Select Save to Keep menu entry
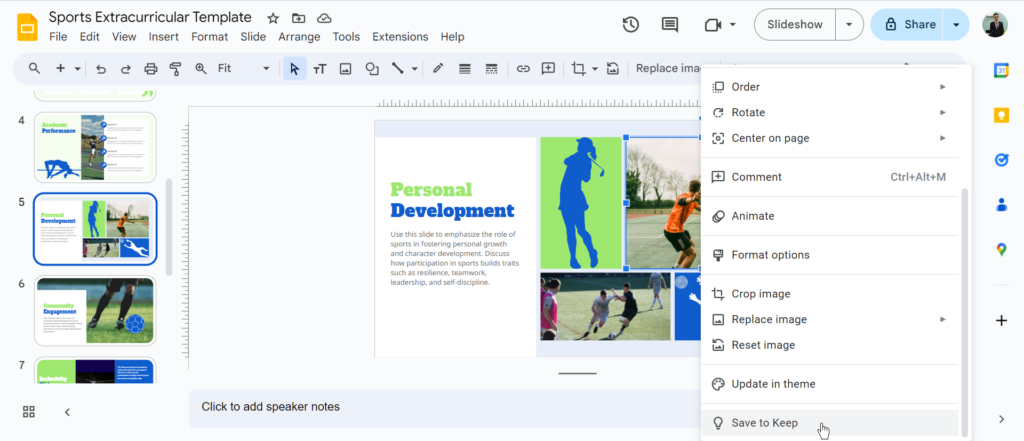1024x441 pixels. point(764,423)
